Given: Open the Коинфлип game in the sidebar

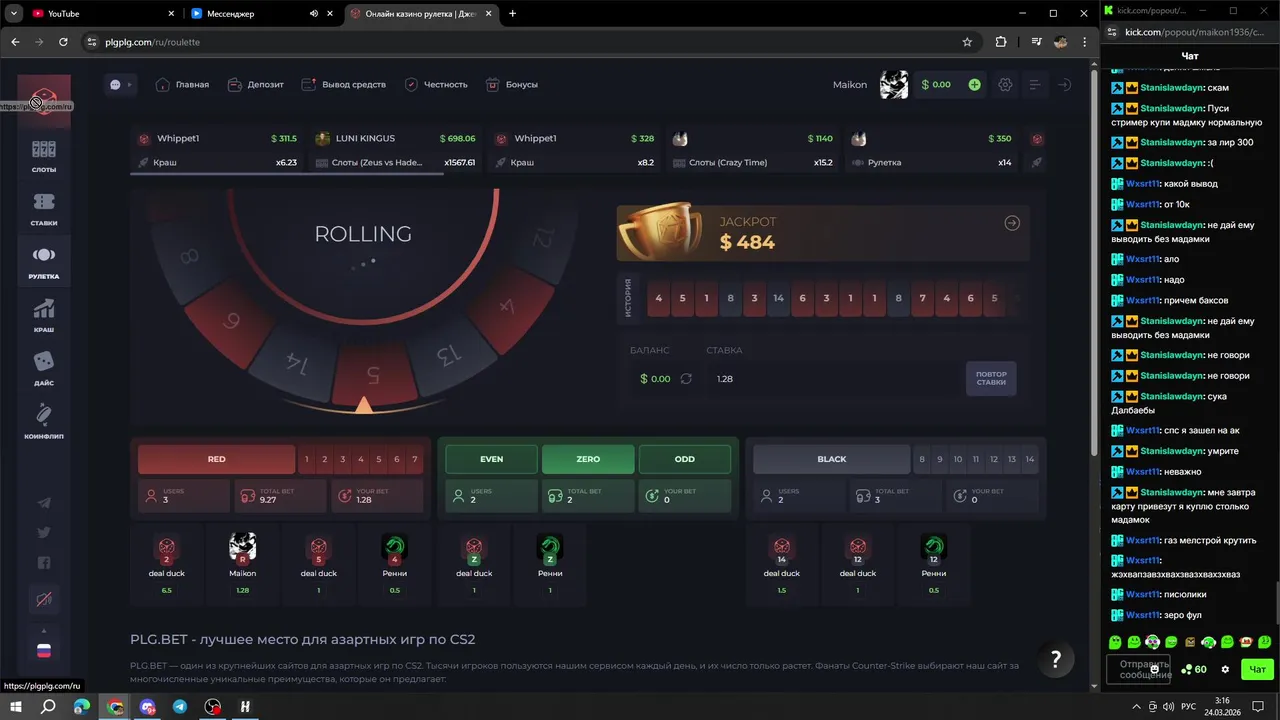Looking at the screenshot, I should click(x=44, y=421).
